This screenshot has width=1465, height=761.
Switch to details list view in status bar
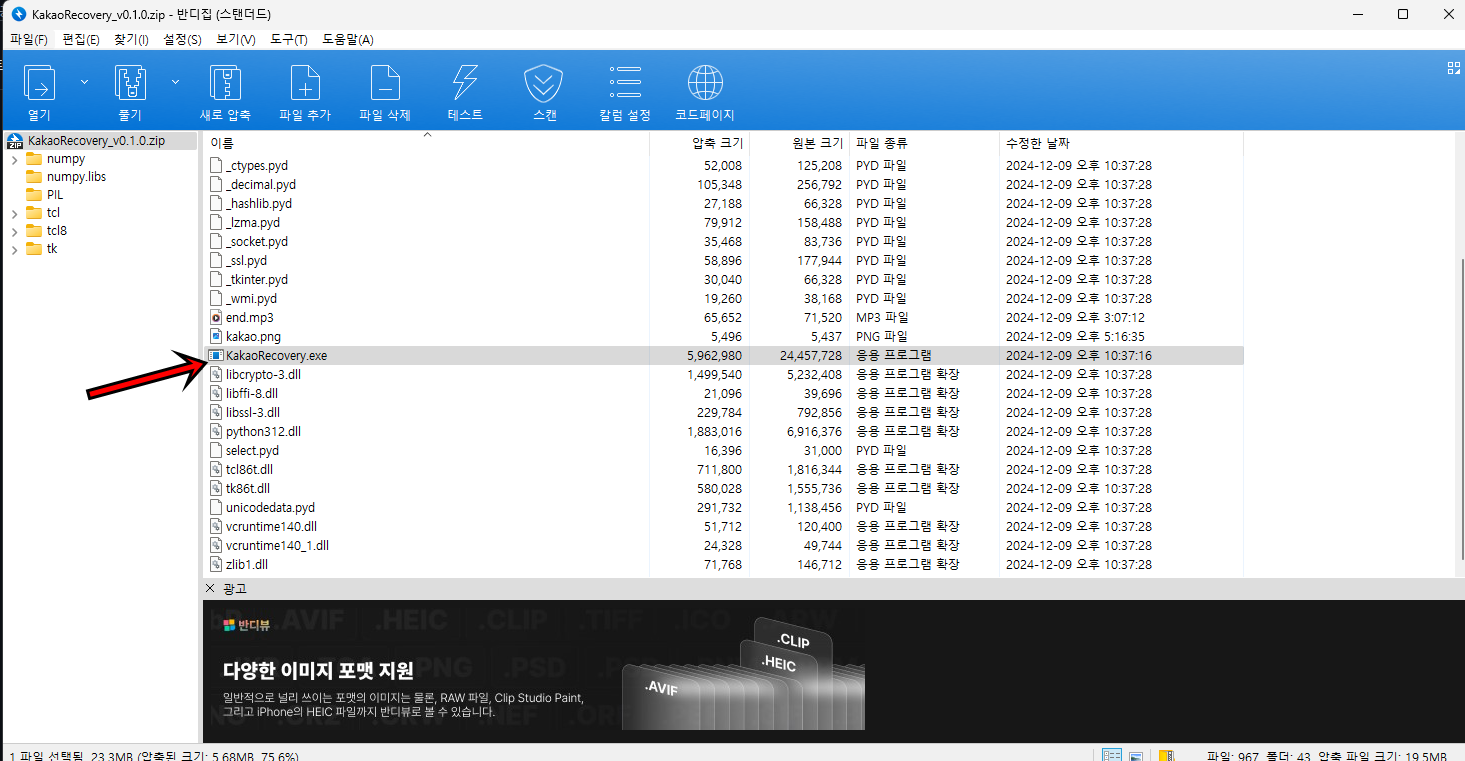click(1111, 756)
